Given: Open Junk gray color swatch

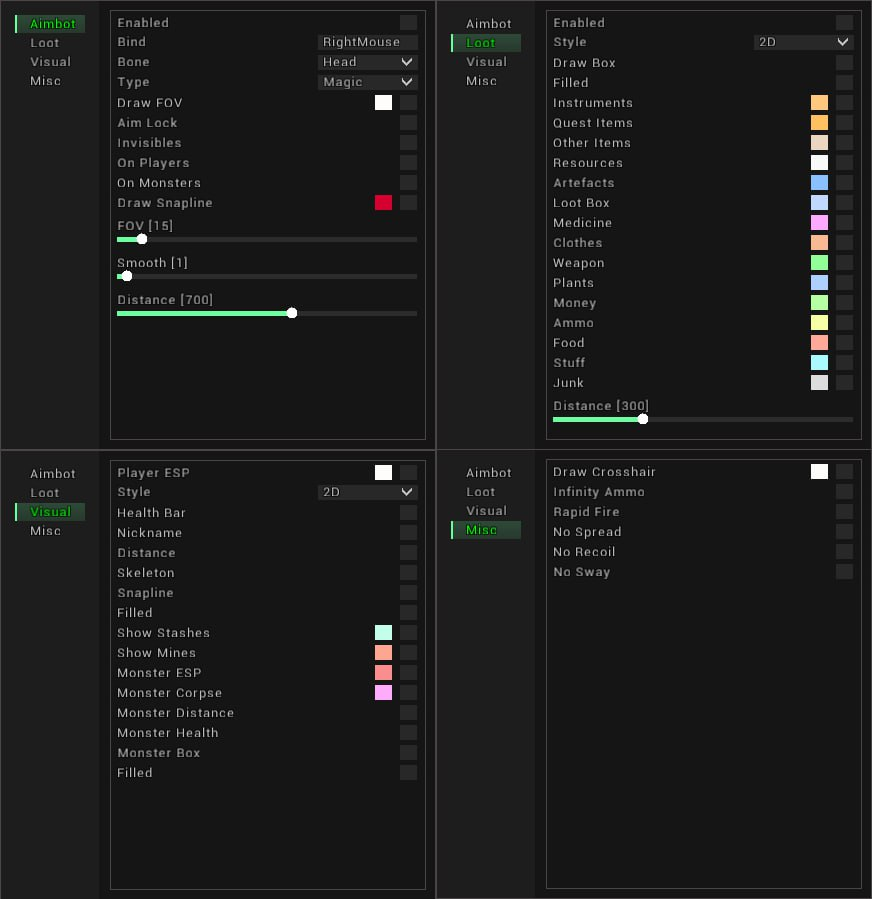Looking at the screenshot, I should coord(819,382).
